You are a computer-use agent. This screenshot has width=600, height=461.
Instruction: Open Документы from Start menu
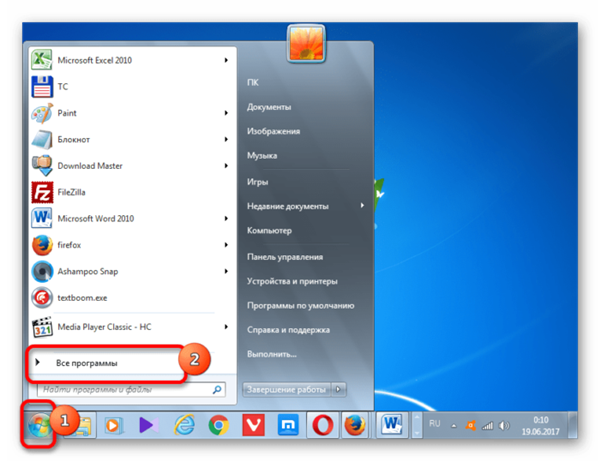coord(269,107)
